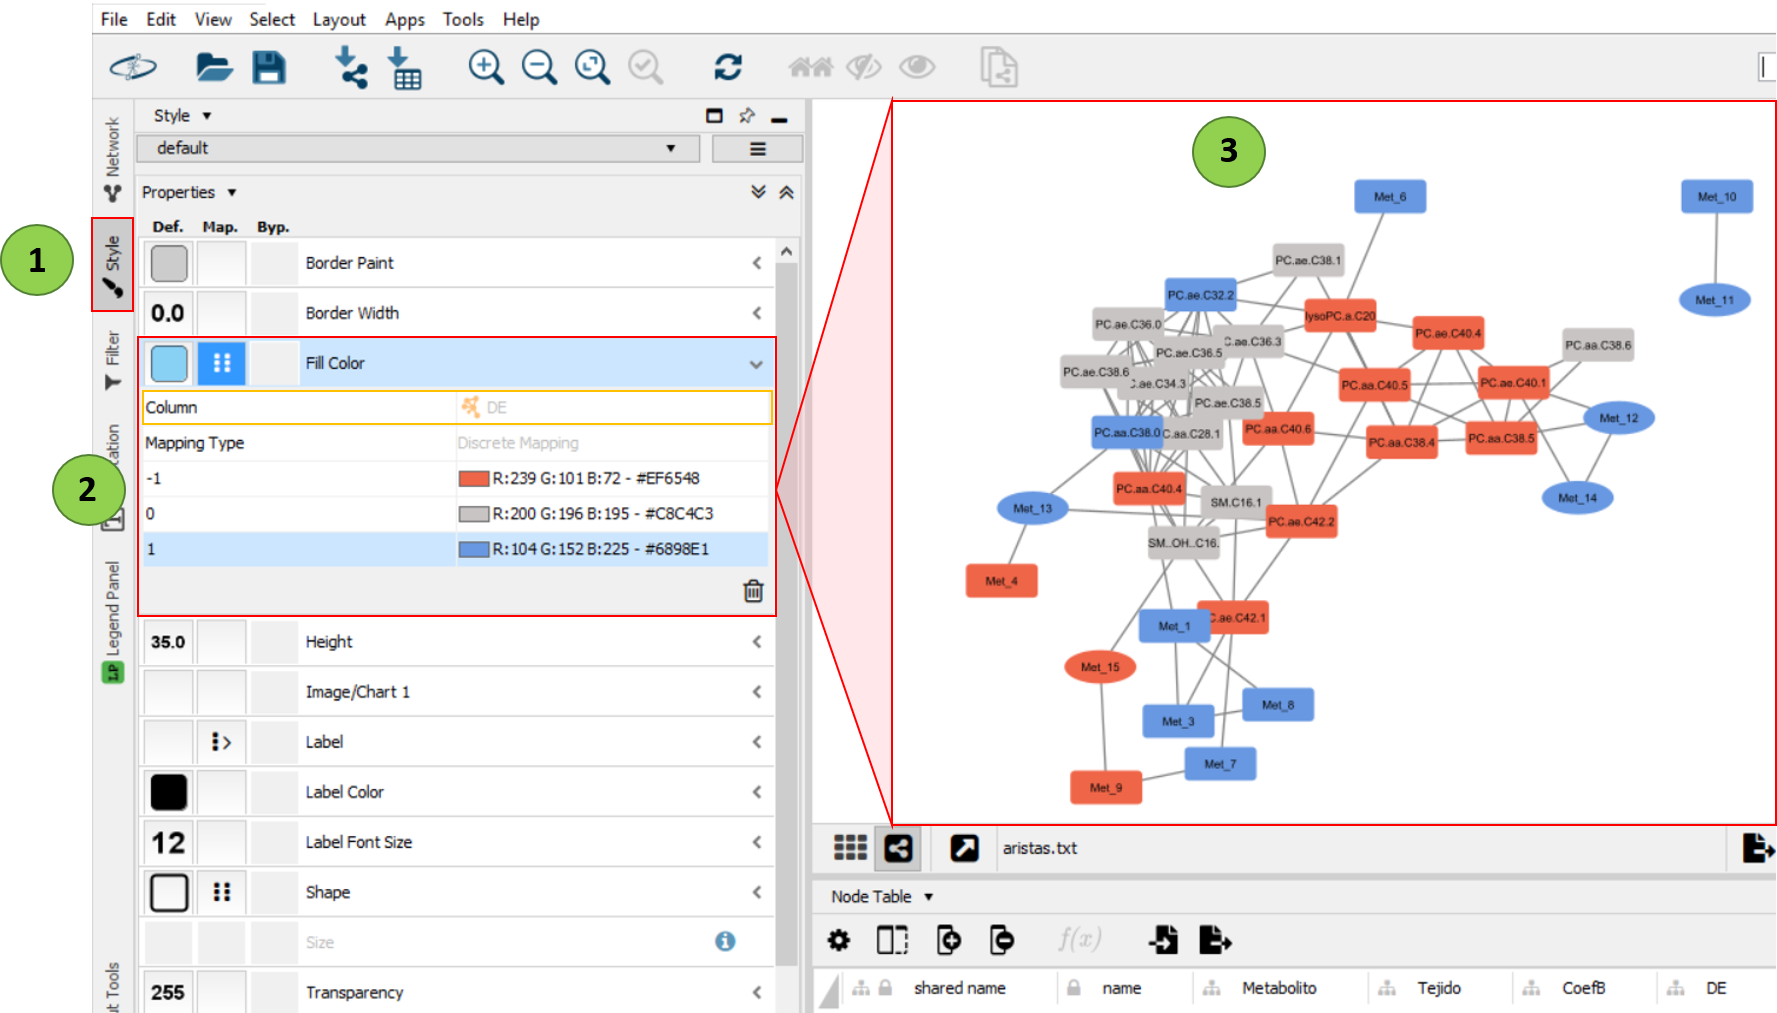This screenshot has width=1777, height=1013.
Task: Open Legend Panel side tab
Action: click(113, 621)
